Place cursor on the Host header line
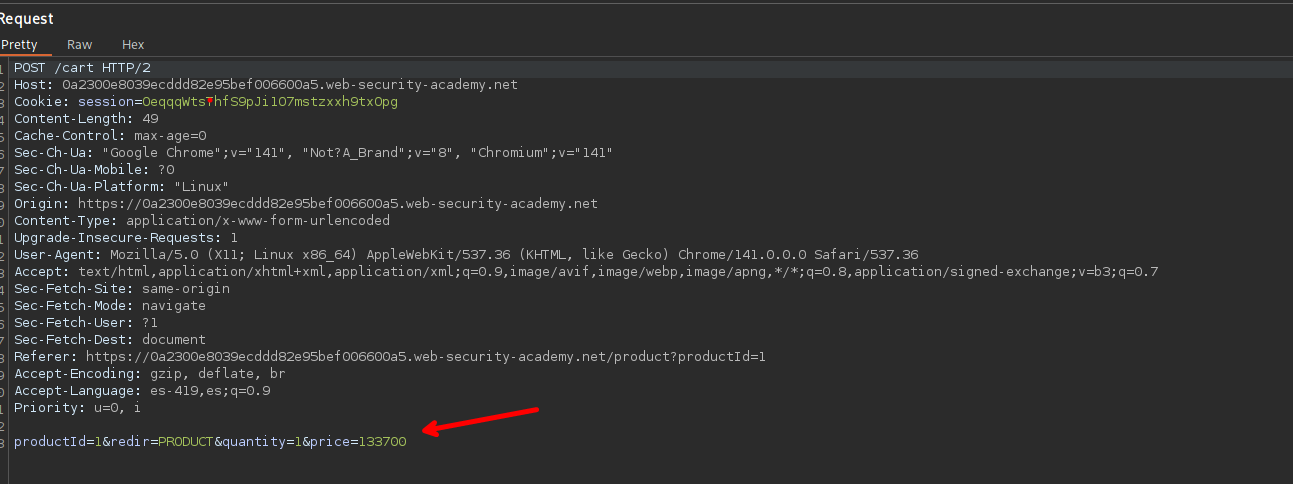The height and width of the screenshot is (484, 1293). click(265, 85)
